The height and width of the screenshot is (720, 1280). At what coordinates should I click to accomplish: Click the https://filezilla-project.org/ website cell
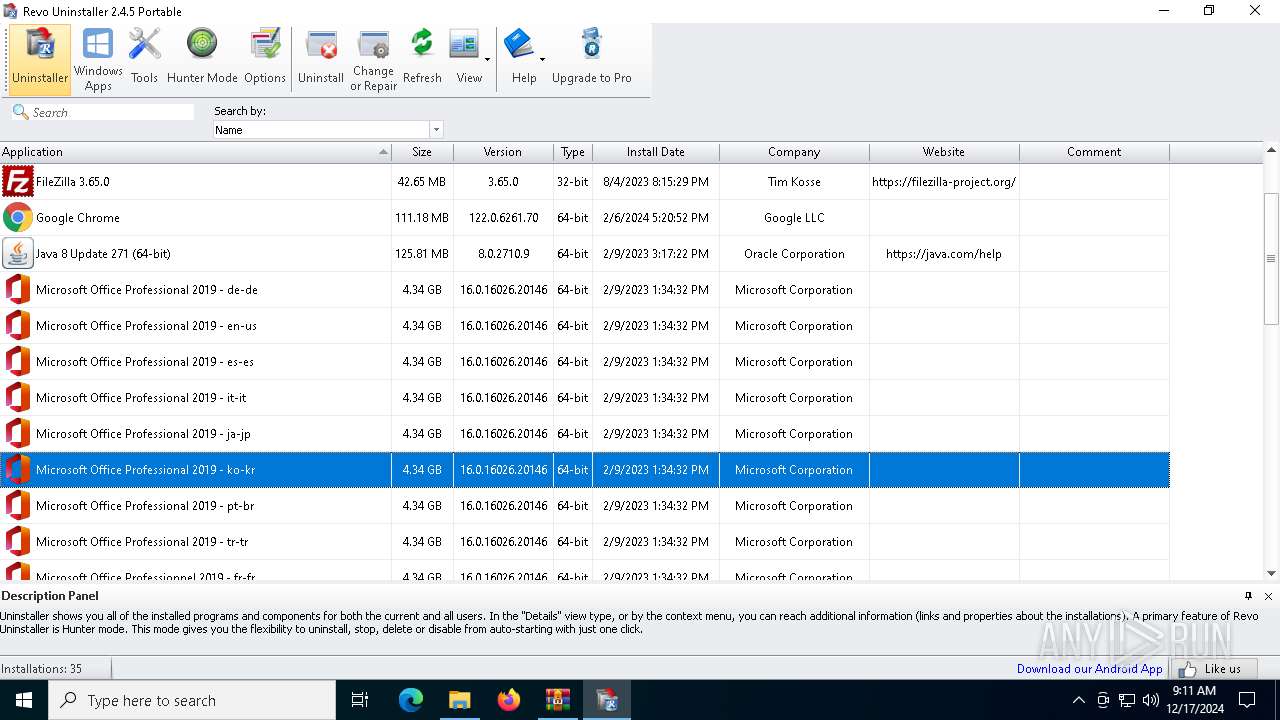pos(944,182)
